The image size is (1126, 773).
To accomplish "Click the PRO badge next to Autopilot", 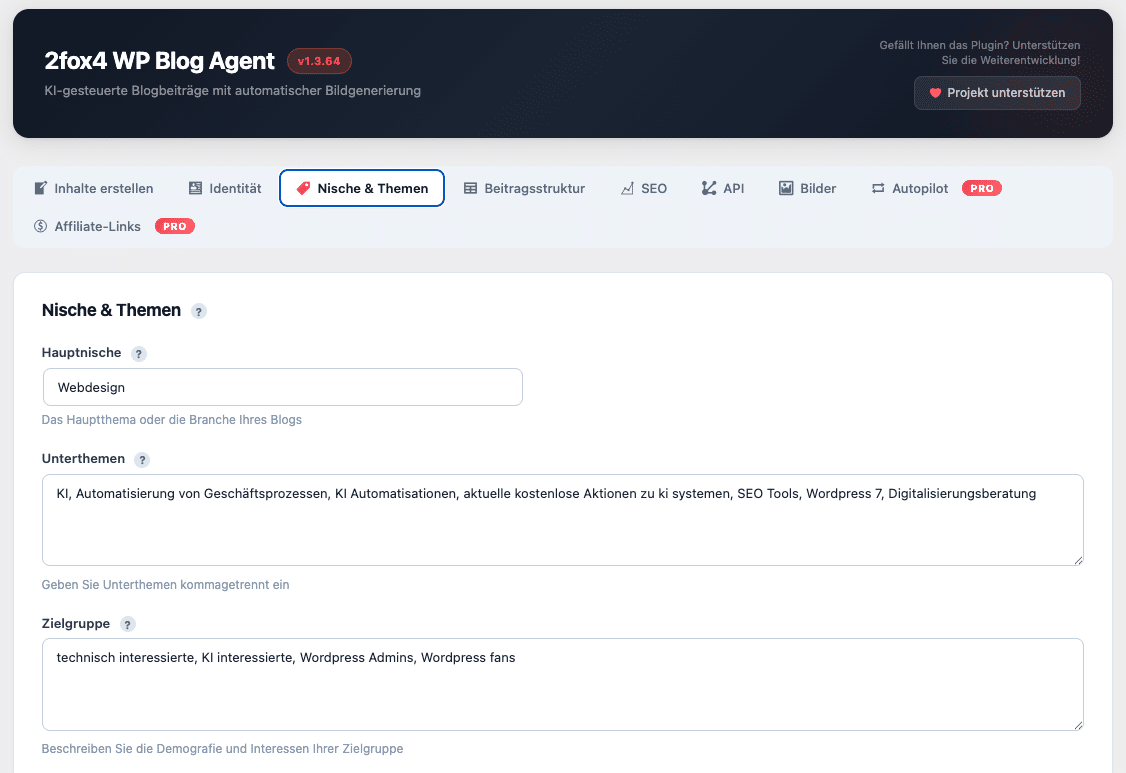I will [981, 188].
